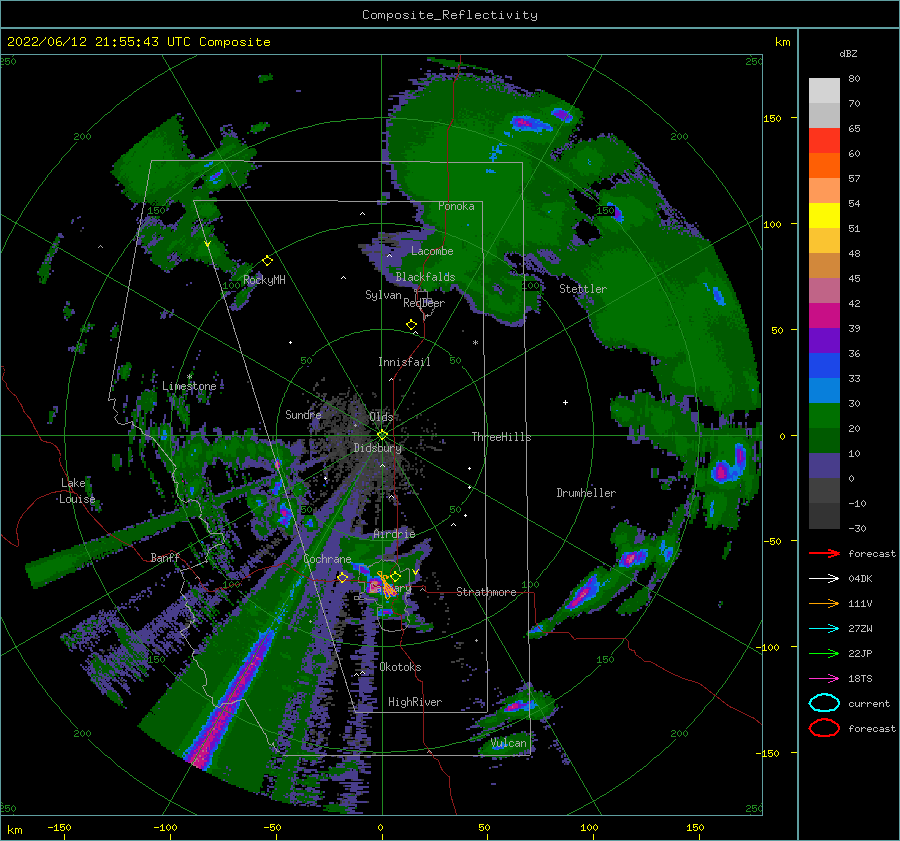The image size is (900, 841).
Task: Click the Vulcan label
Action: pos(509,743)
